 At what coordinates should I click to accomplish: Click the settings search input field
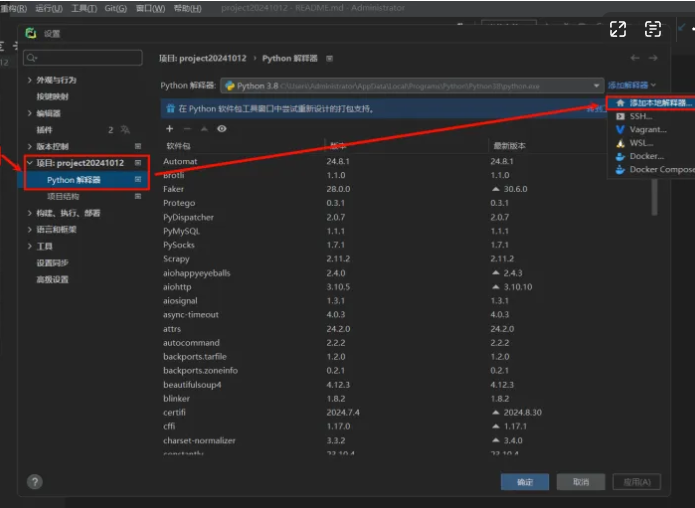pyautogui.click(x=83, y=58)
